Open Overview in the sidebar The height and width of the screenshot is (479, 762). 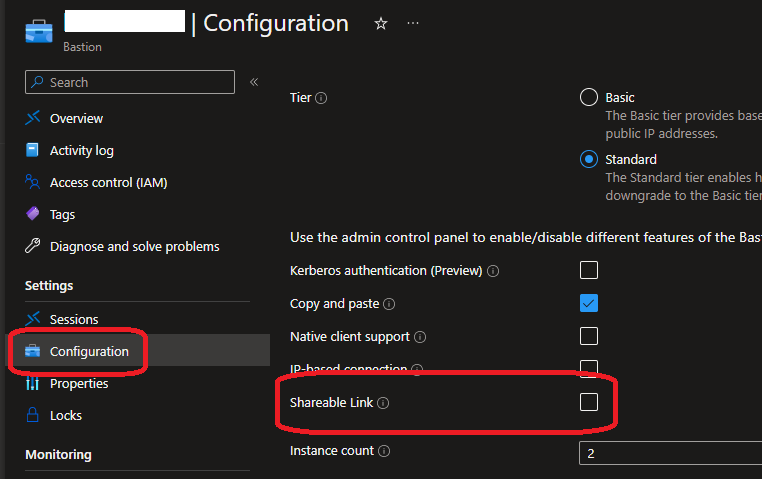pyautogui.click(x=76, y=118)
